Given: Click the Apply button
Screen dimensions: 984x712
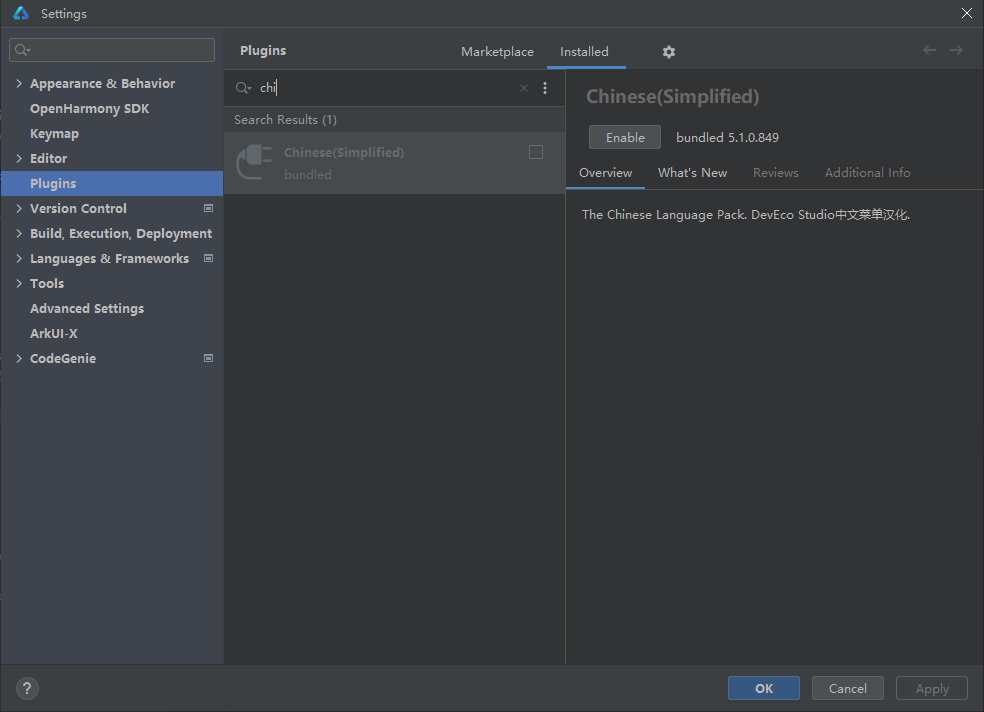Looking at the screenshot, I should click(x=932, y=688).
